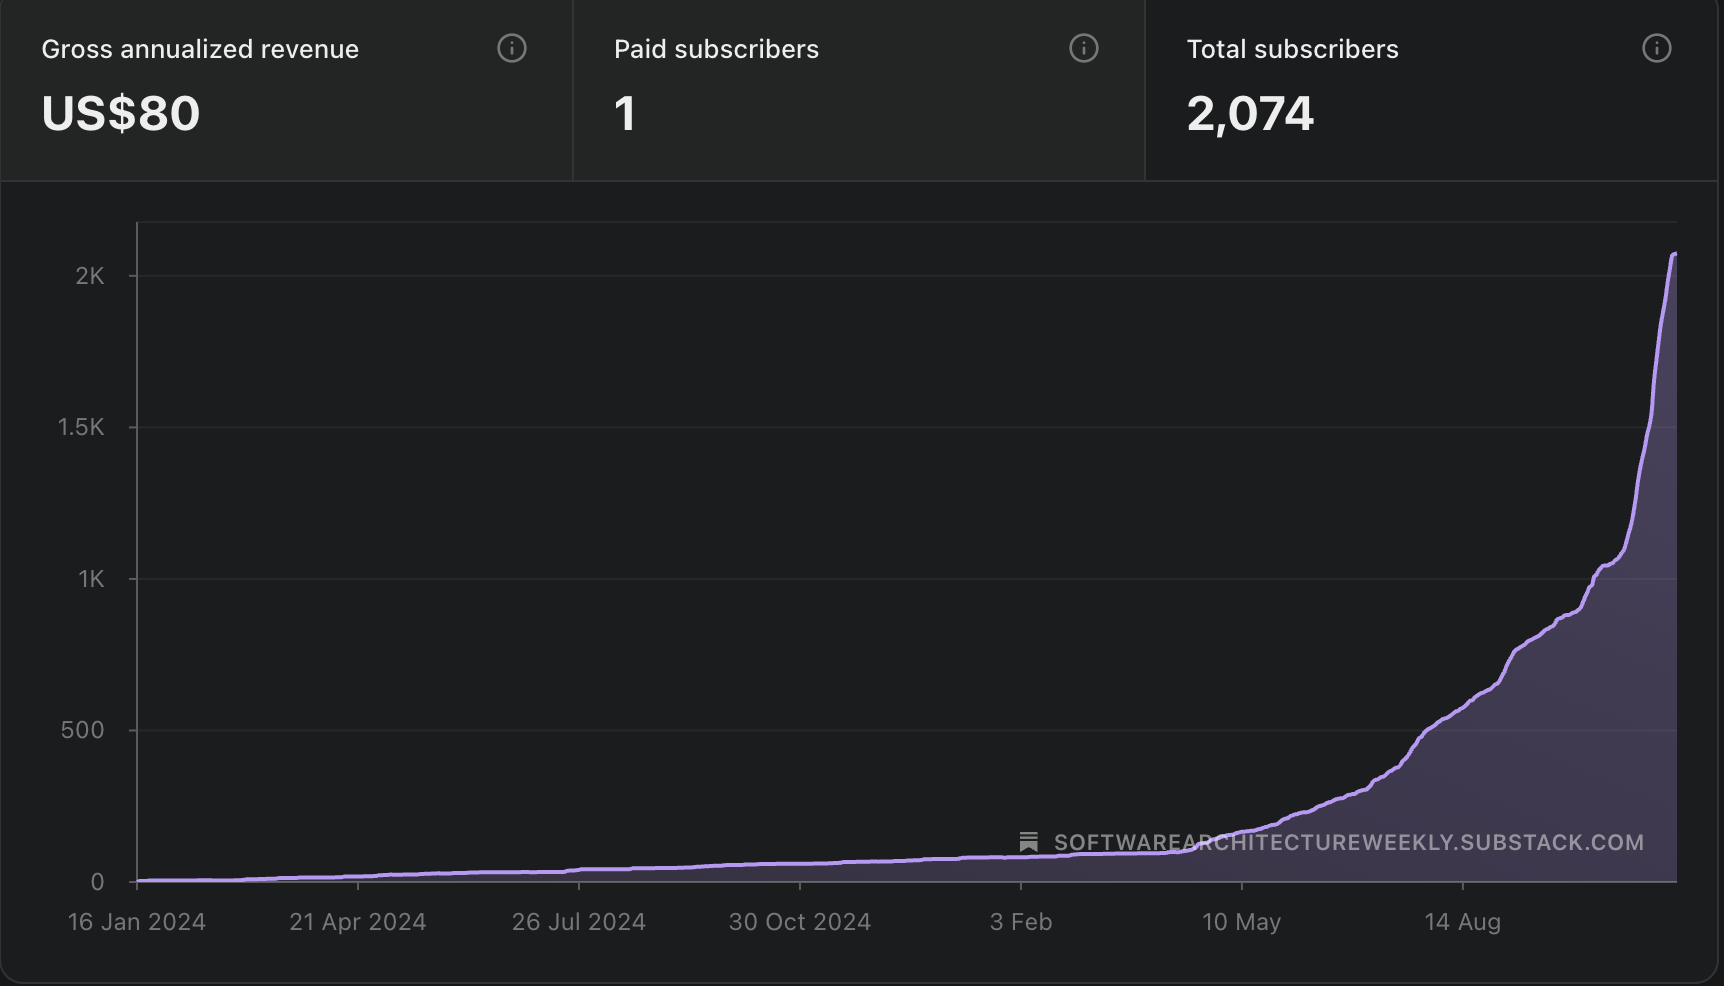Image resolution: width=1724 pixels, height=986 pixels.
Task: Click info icon beside Gross annualized revenue
Action: tap(512, 48)
